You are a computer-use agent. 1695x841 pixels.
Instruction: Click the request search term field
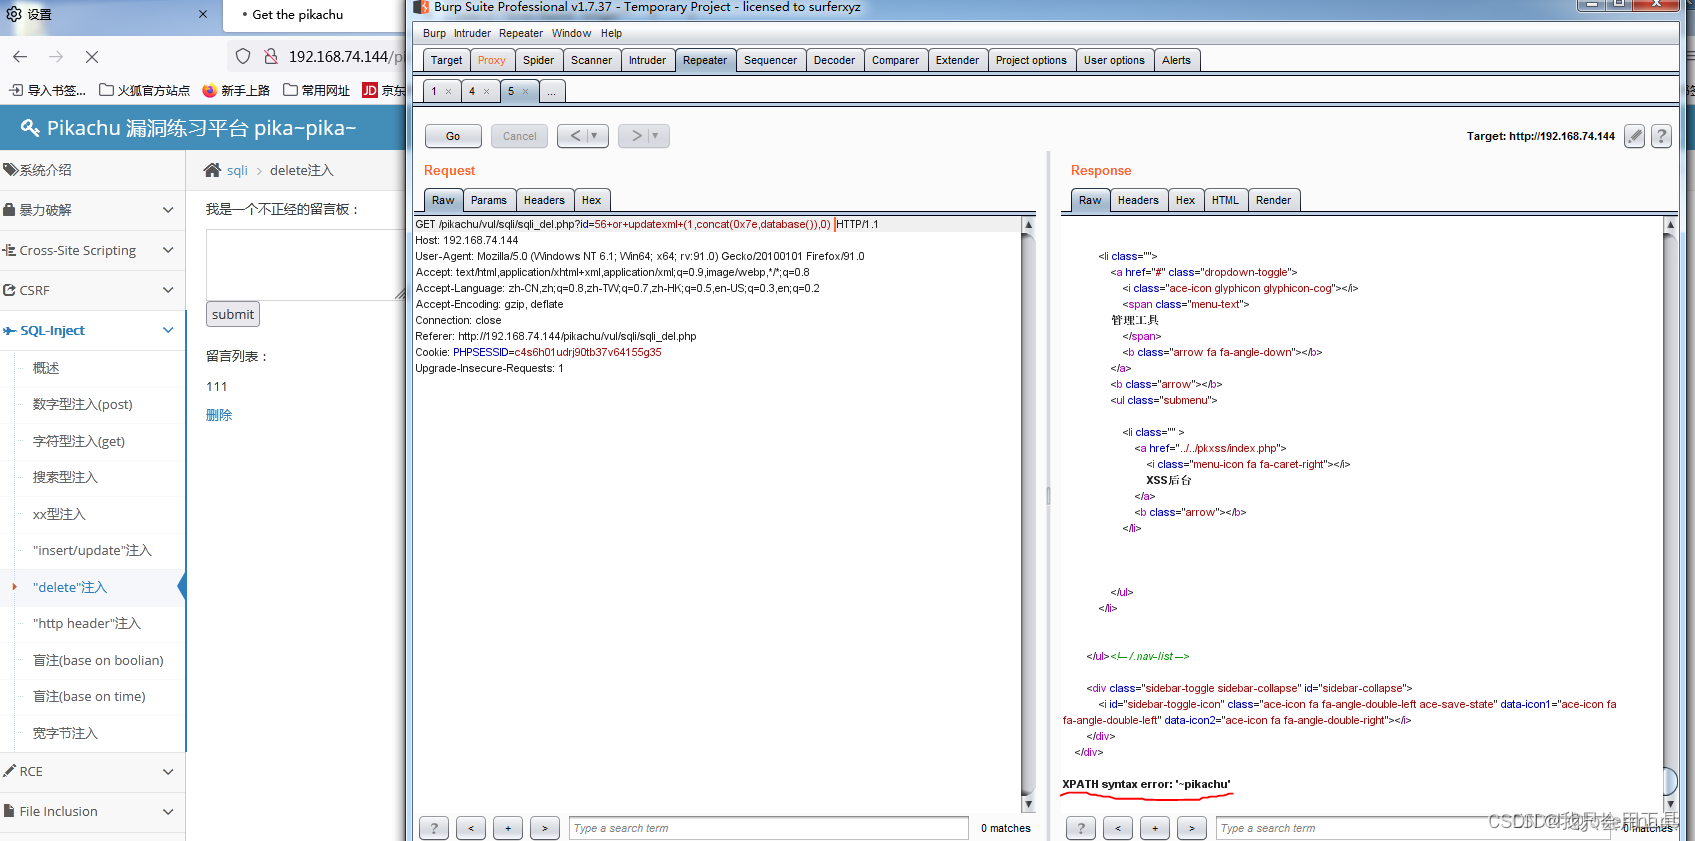768,828
